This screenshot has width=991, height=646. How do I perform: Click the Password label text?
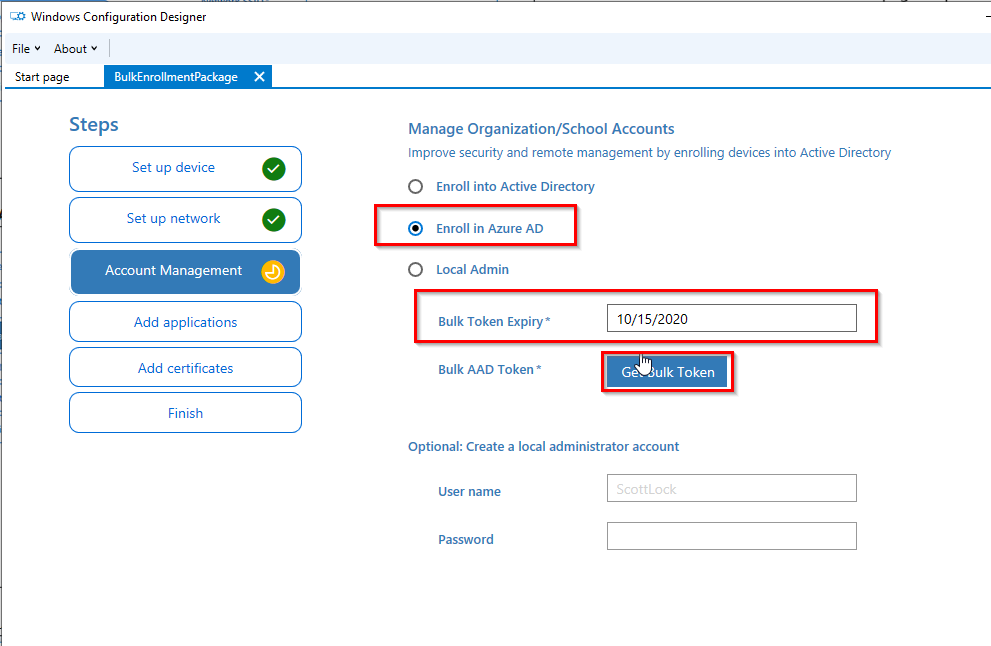[466, 539]
